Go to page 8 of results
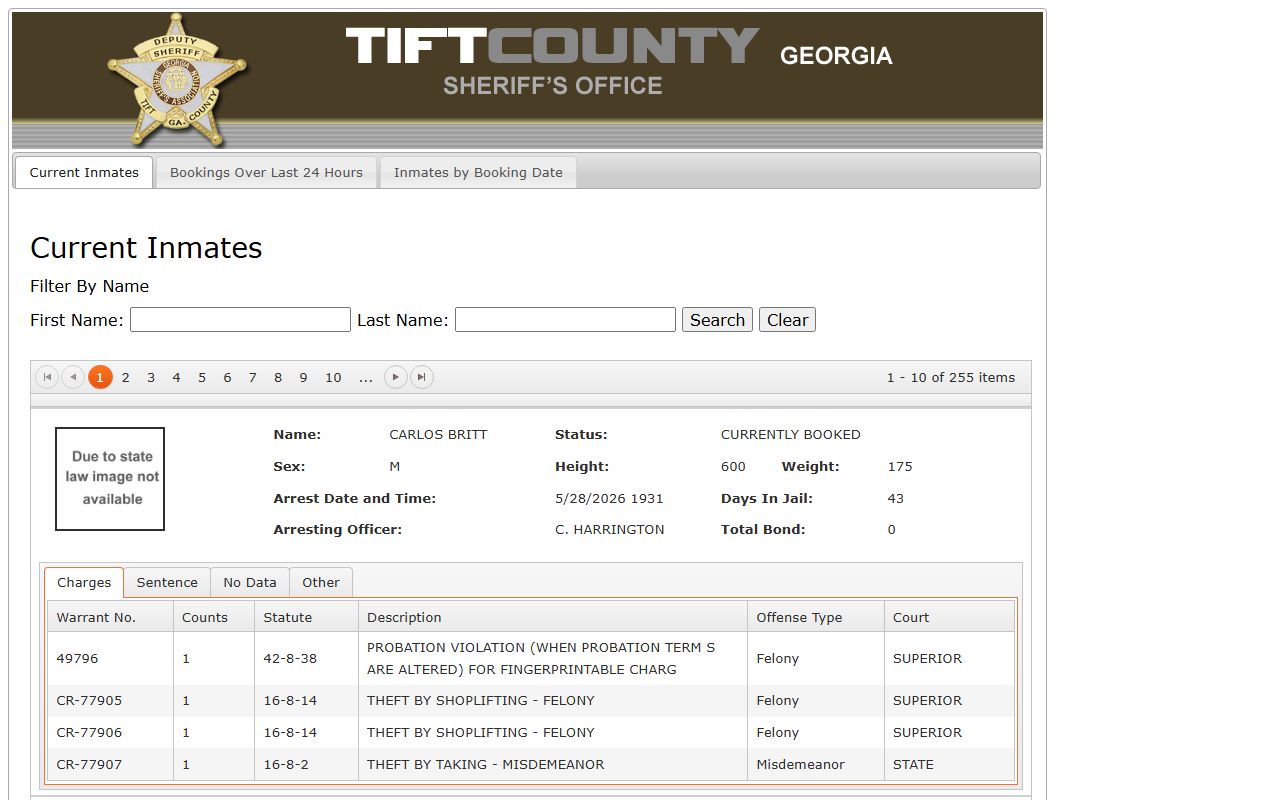This screenshot has width=1280, height=800. pos(278,377)
